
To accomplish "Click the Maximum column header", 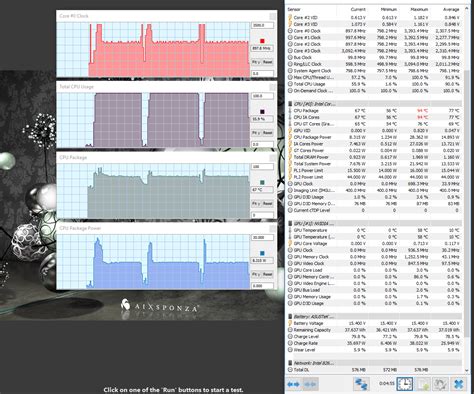I will click(419, 9).
